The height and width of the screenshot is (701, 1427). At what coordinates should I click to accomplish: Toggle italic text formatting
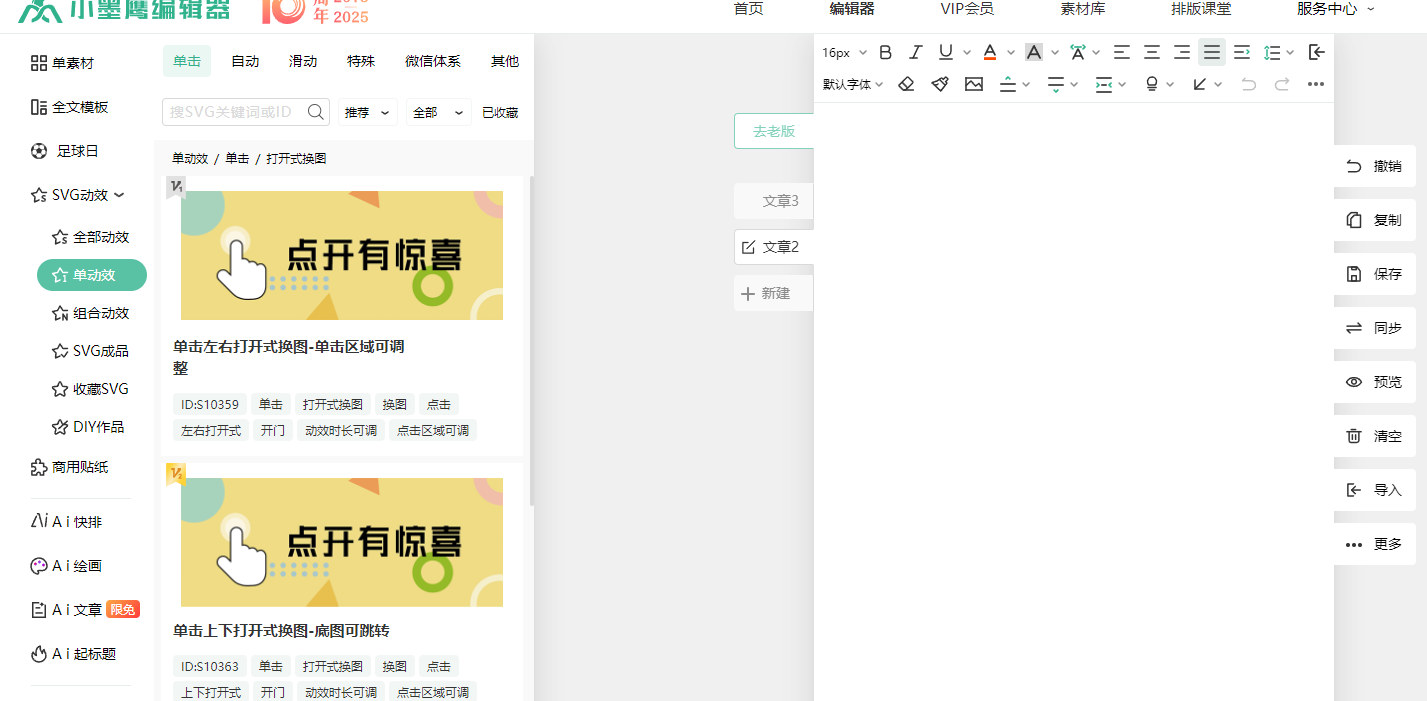tap(915, 52)
